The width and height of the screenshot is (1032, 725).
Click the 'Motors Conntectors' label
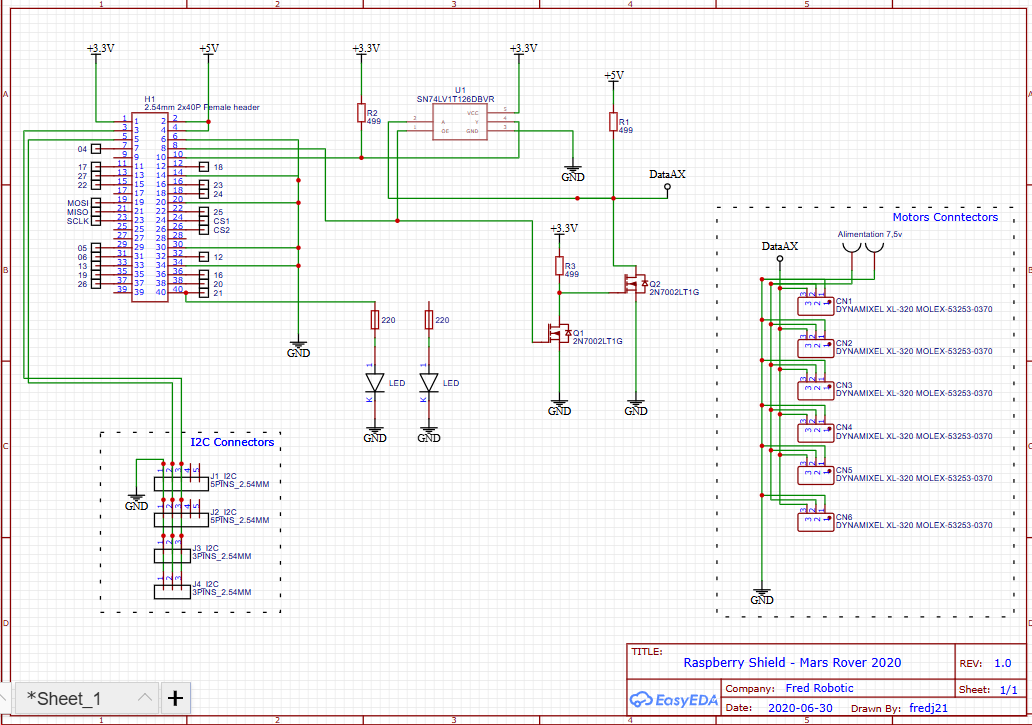point(945,217)
